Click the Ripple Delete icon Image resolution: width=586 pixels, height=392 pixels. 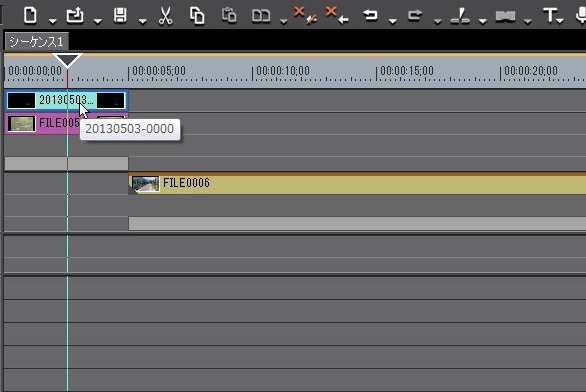pyautogui.click(x=337, y=15)
